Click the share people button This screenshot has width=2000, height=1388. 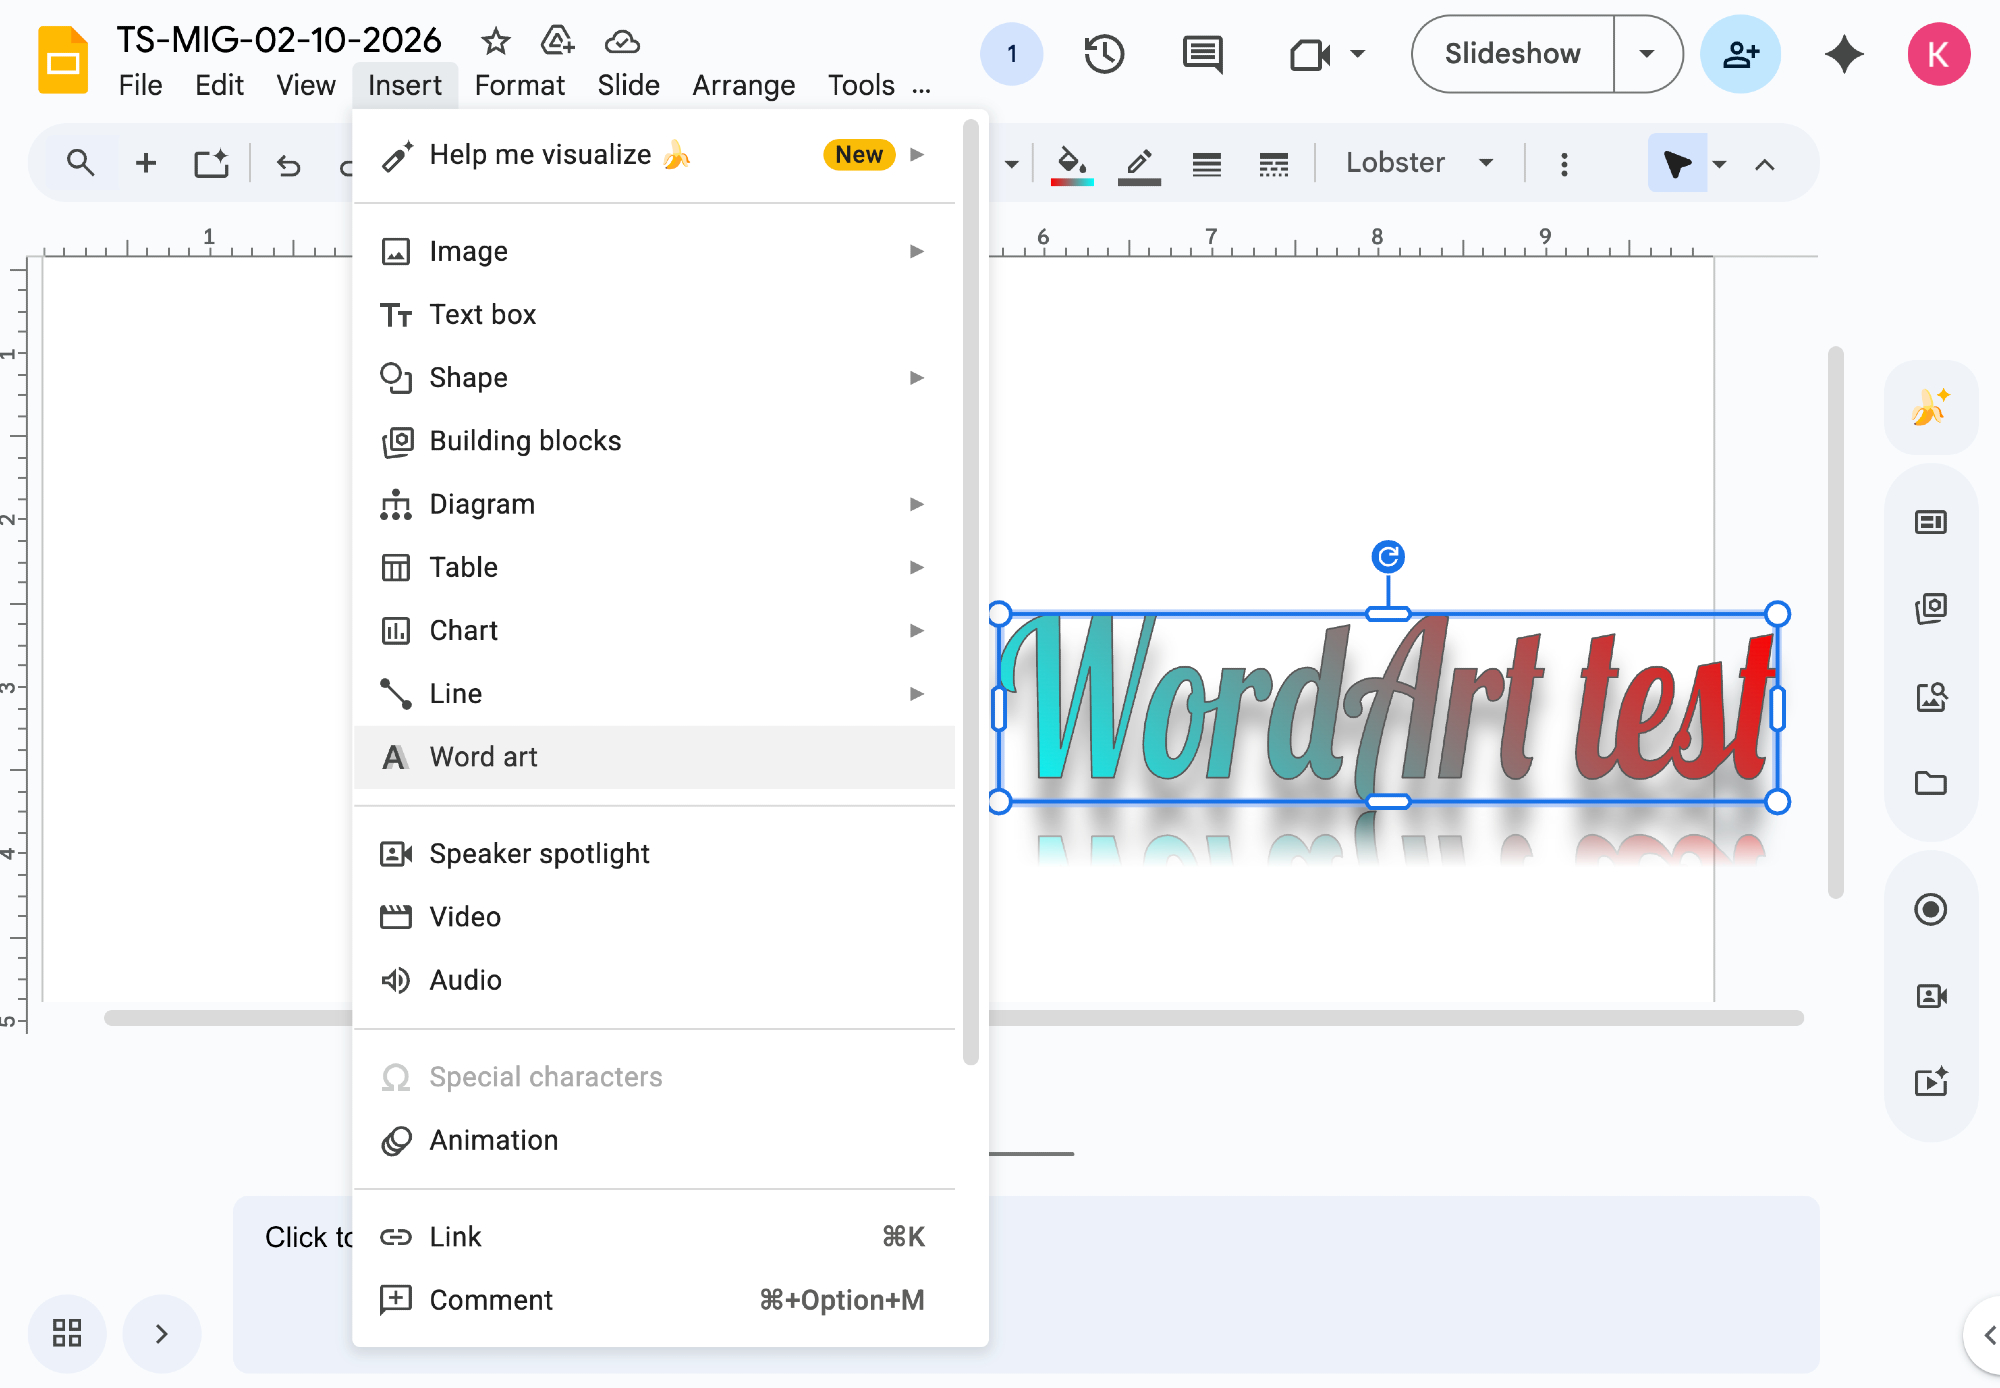tap(1740, 54)
